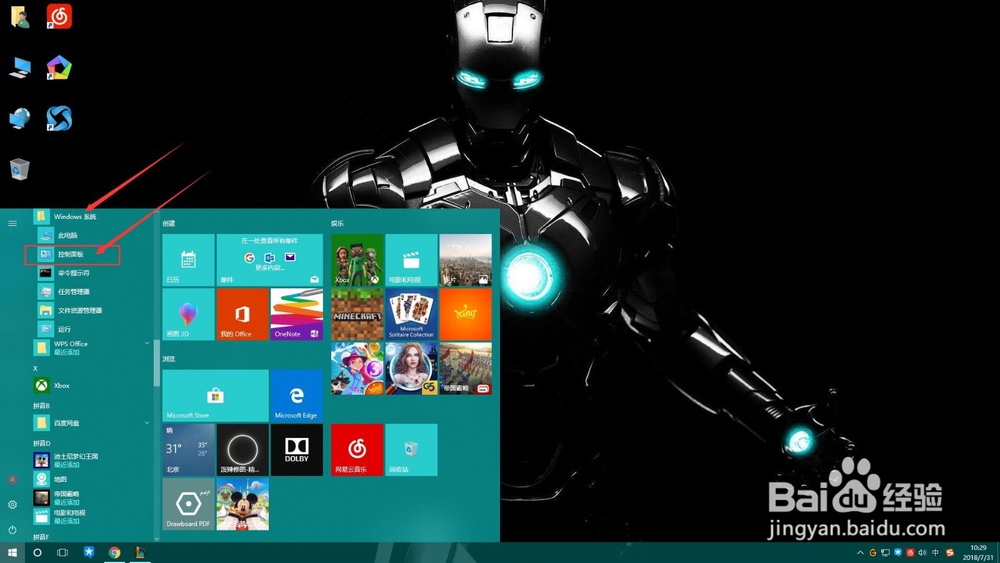Screen dimensions: 1000x563
Task: Open 文件资源管理器 (File Explorer) entry
Action: 79,311
